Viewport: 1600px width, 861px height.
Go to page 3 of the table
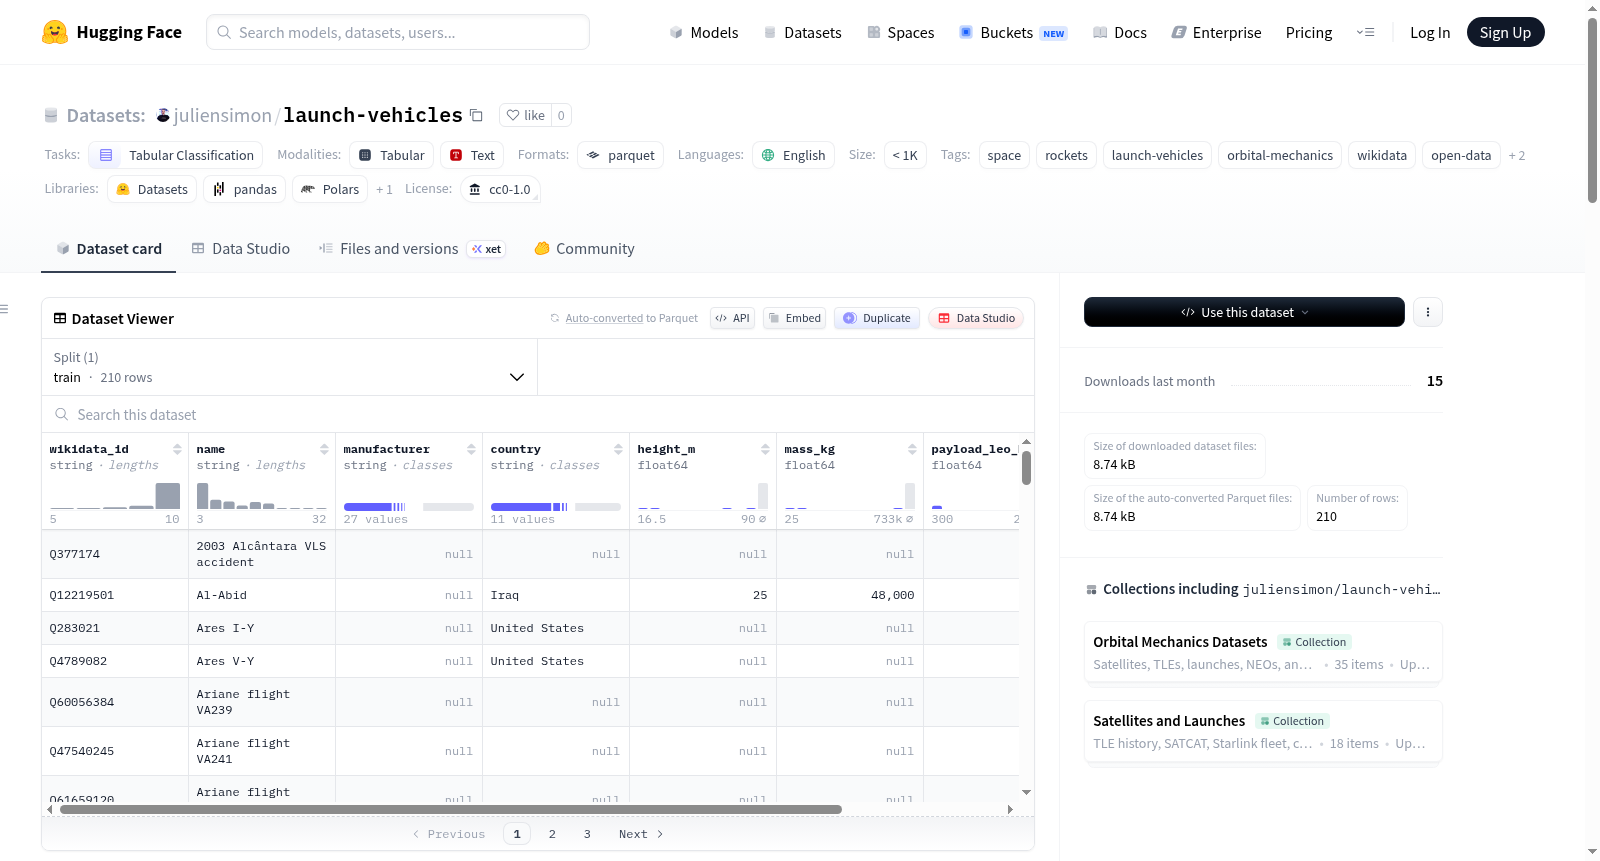[x=587, y=834]
